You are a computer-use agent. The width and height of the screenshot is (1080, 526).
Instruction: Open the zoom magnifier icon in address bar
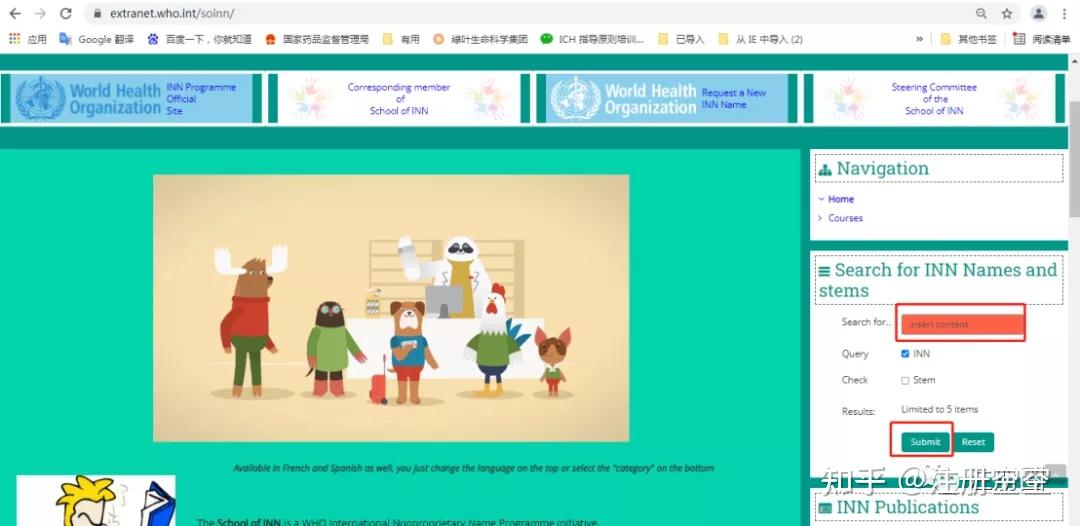981,14
